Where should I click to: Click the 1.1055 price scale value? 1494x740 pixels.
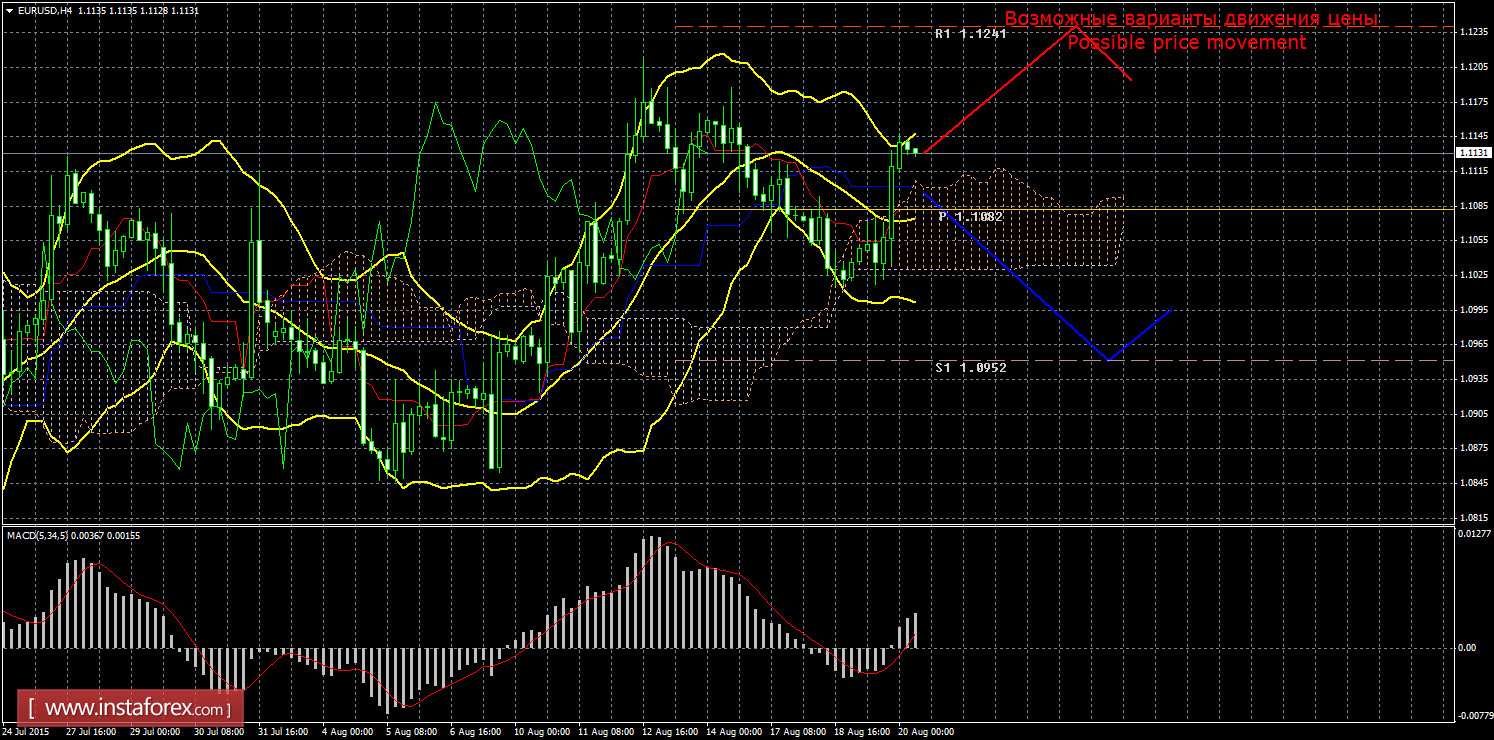tap(1472, 240)
